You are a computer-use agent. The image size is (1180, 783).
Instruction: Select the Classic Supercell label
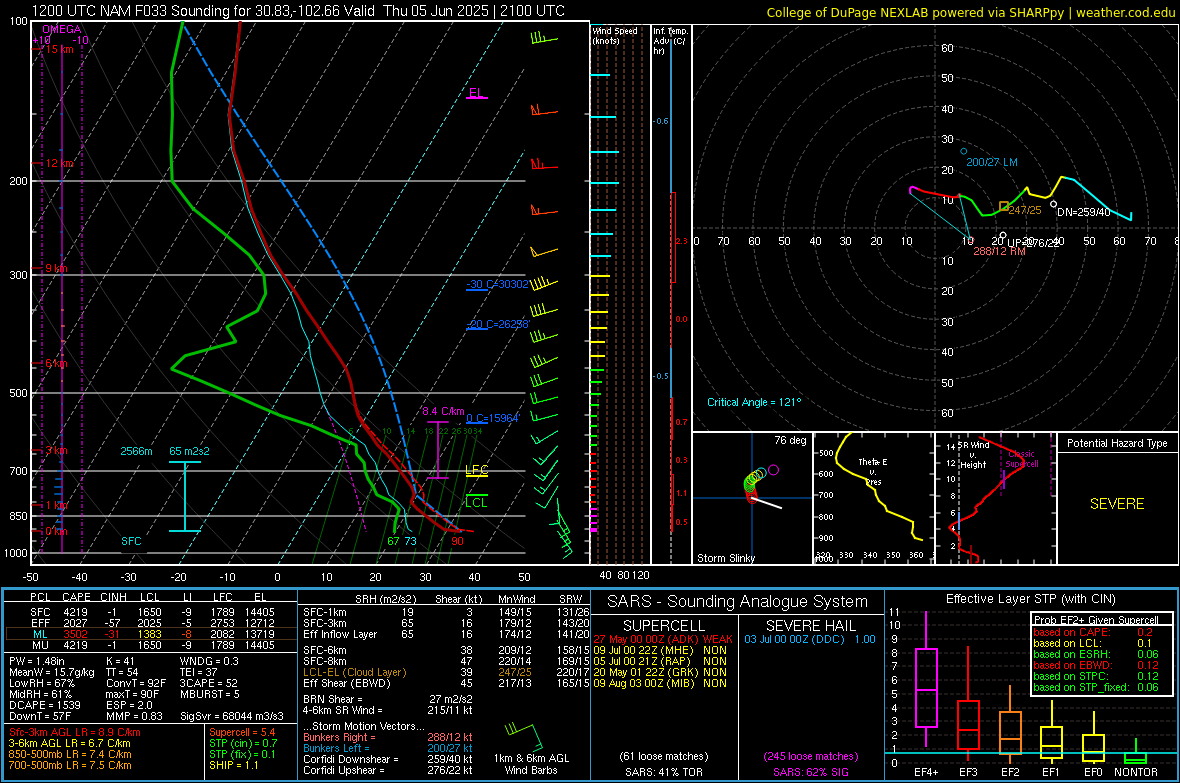[x=1022, y=459]
